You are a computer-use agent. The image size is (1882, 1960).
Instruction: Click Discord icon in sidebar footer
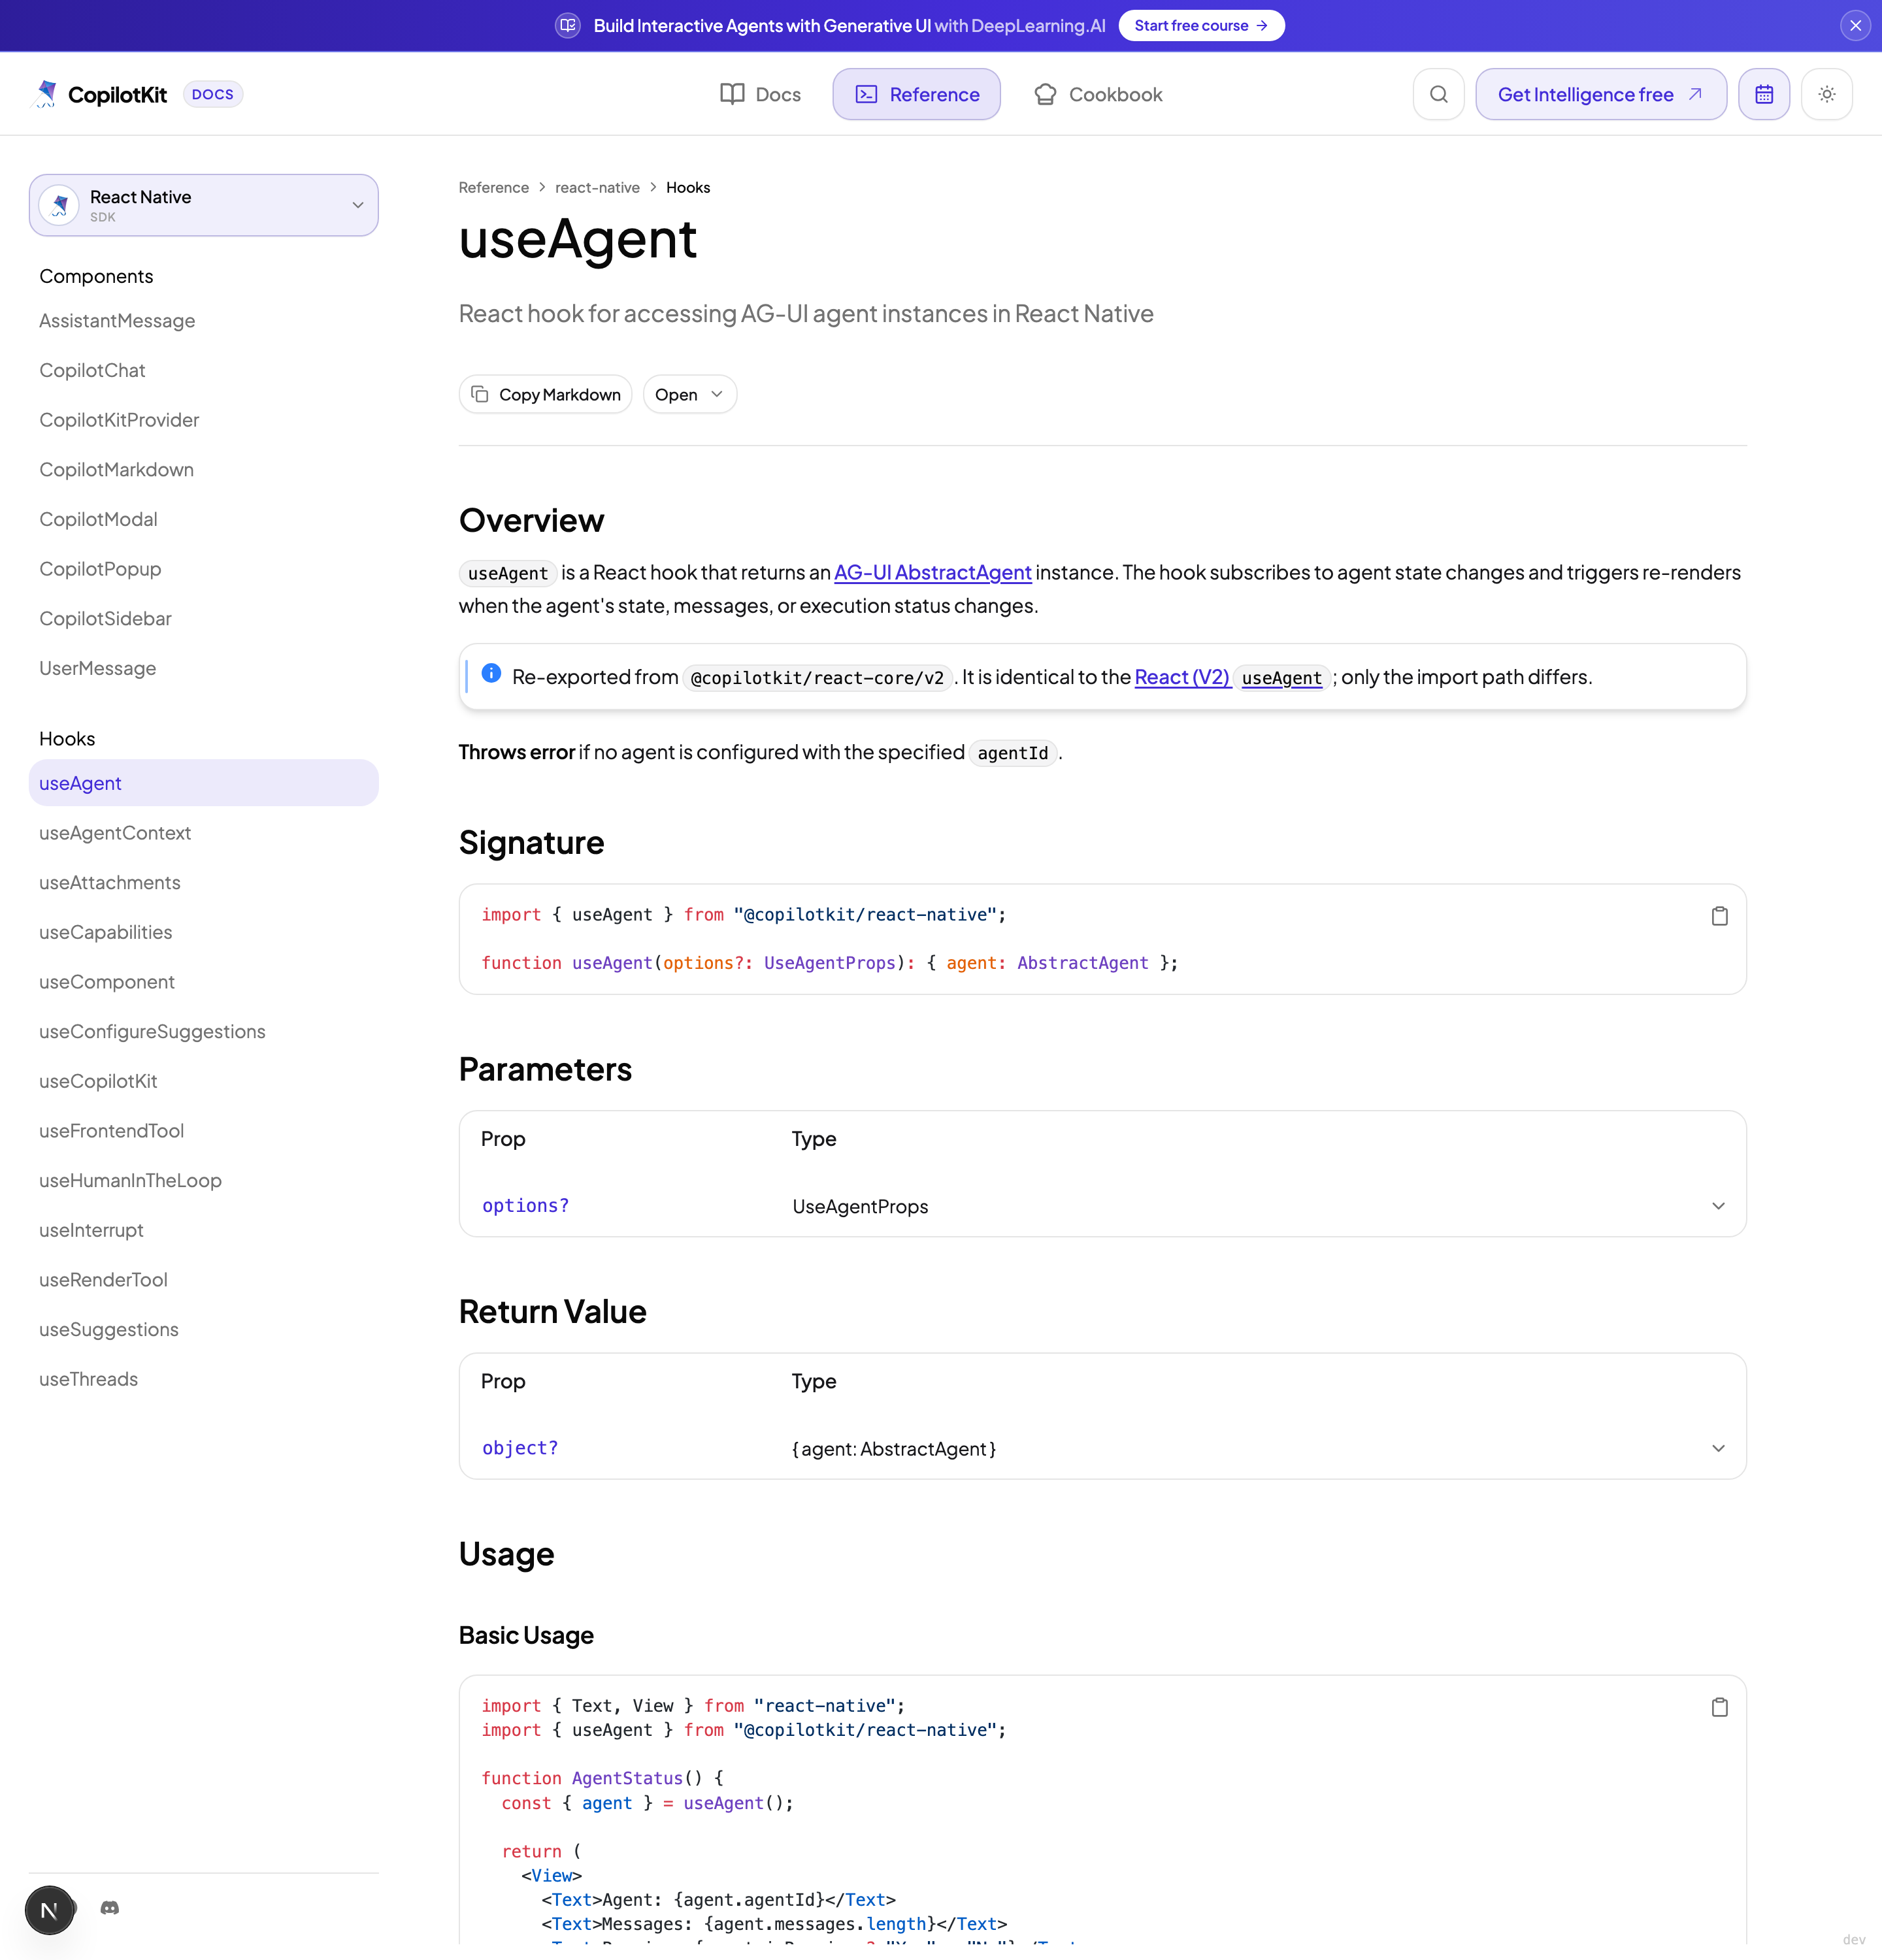[110, 1909]
